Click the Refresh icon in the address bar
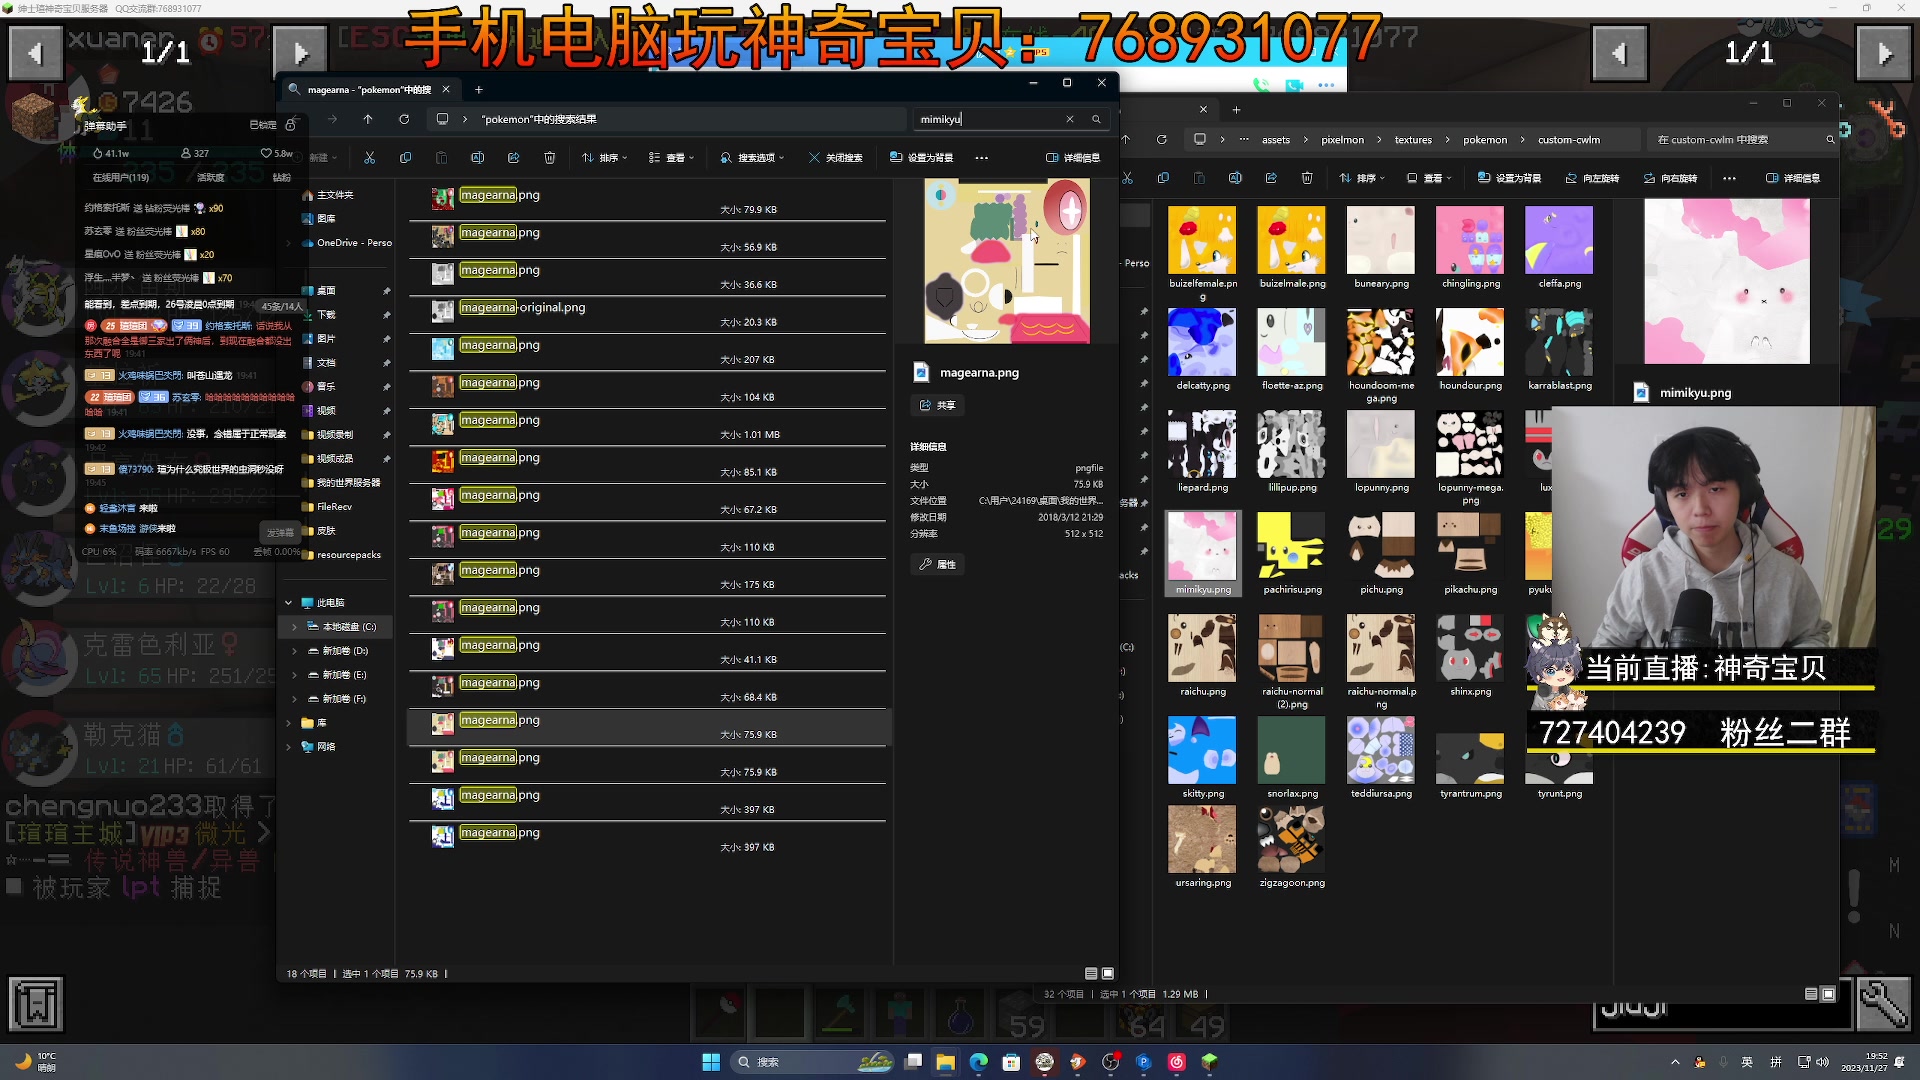1920x1080 pixels. (404, 118)
